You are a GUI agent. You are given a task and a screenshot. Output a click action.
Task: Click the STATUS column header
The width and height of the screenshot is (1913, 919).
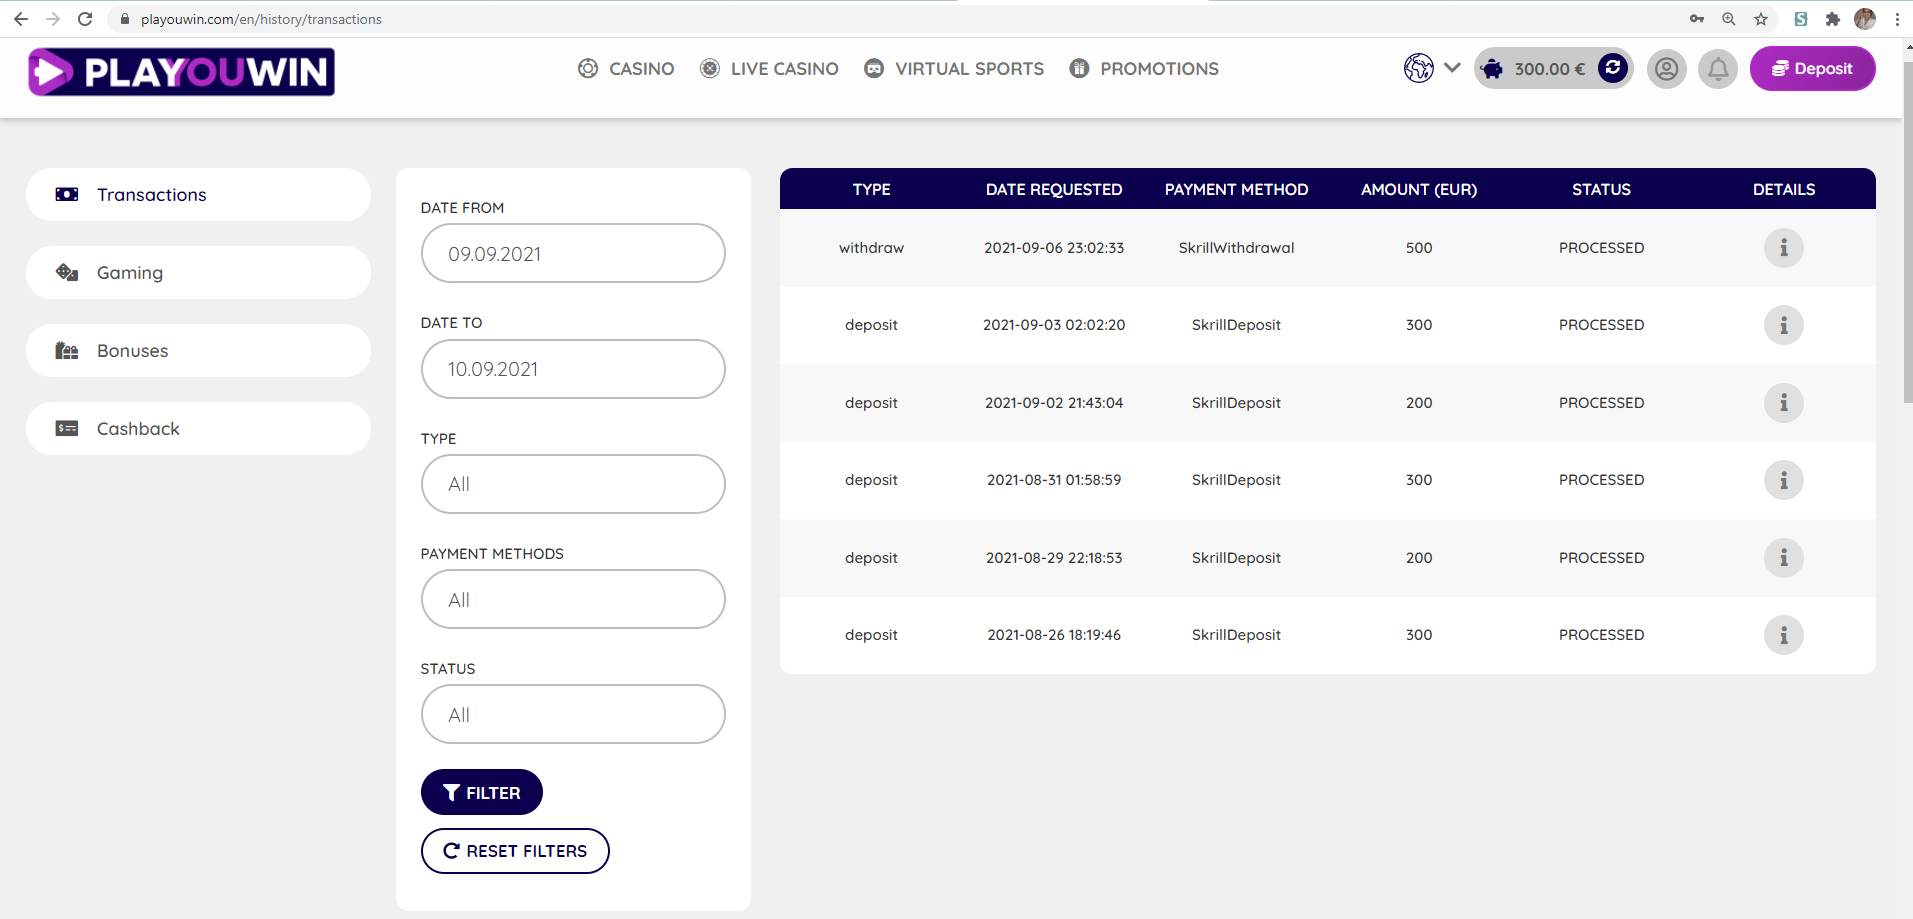pyautogui.click(x=1601, y=189)
